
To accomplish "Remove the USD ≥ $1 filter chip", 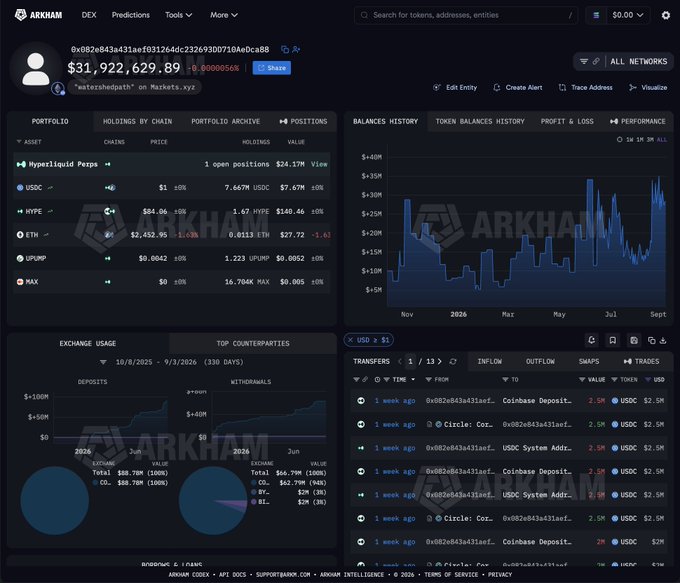I will 350,340.
